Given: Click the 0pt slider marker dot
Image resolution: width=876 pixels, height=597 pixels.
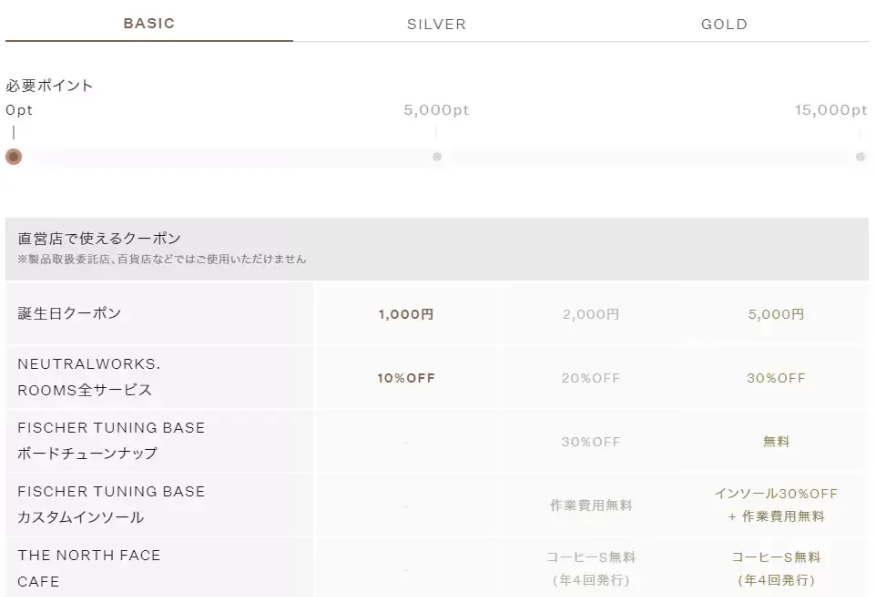Looking at the screenshot, I should coord(13,157).
